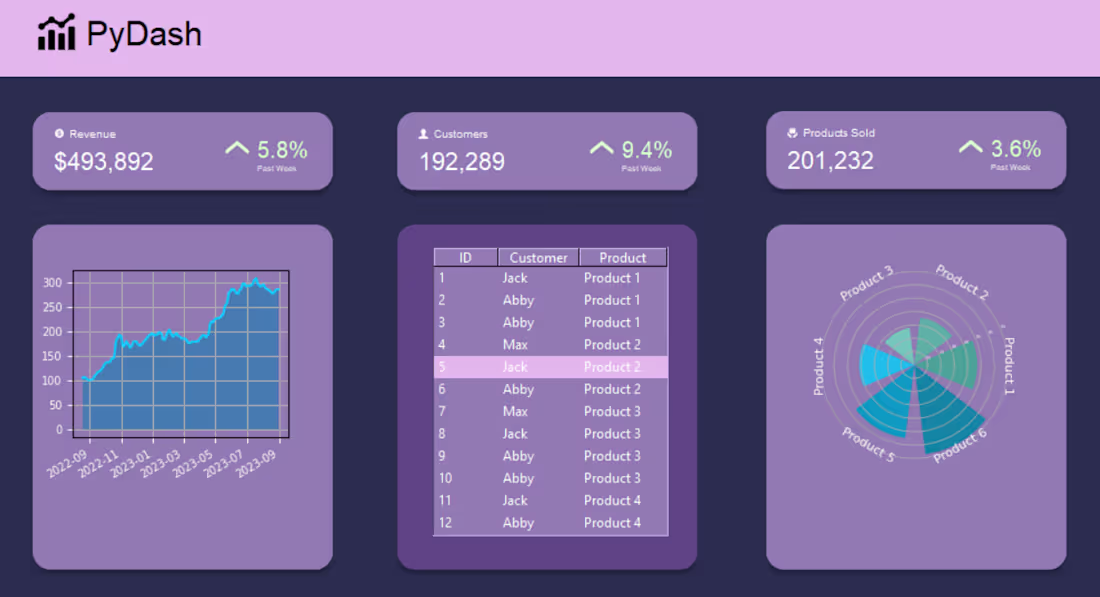Click the up arrow next to 9.4%
1100x597 pixels.
(601, 148)
